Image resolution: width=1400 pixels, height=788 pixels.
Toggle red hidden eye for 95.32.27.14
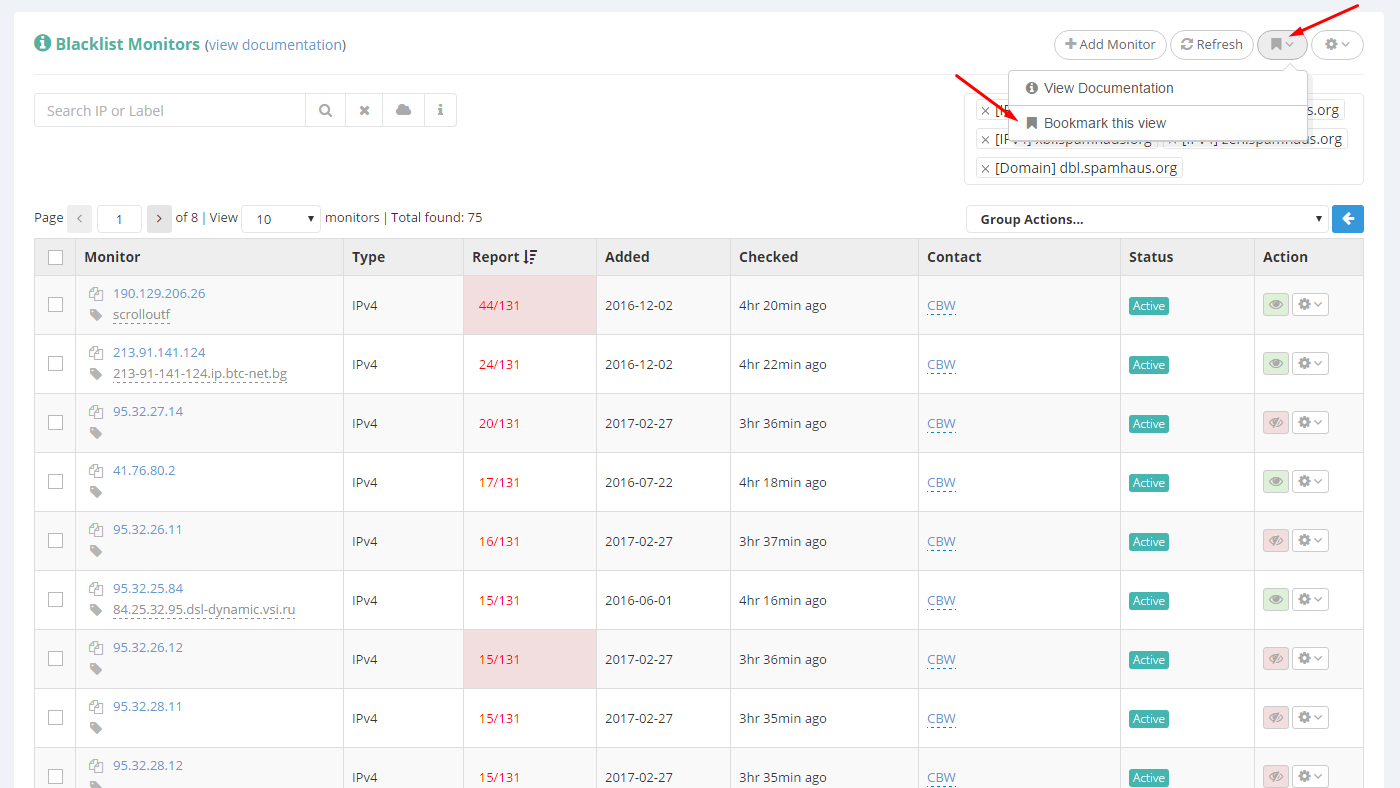click(x=1275, y=423)
